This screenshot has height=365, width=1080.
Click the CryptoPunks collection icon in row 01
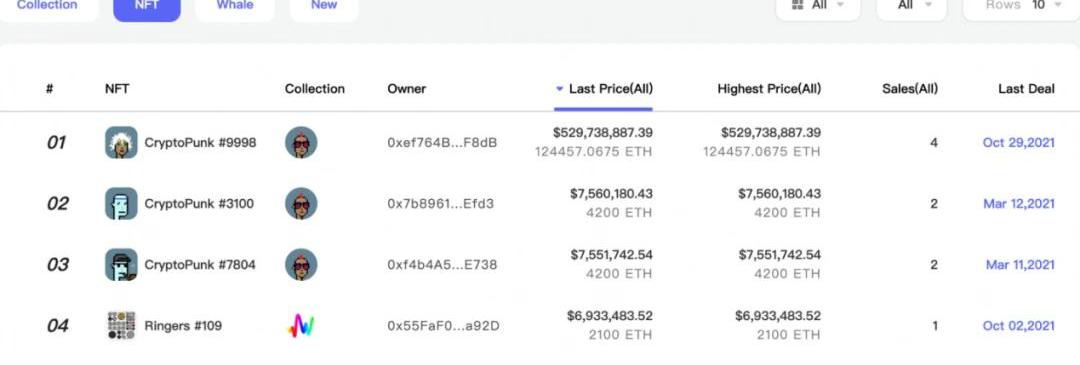[x=301, y=143]
